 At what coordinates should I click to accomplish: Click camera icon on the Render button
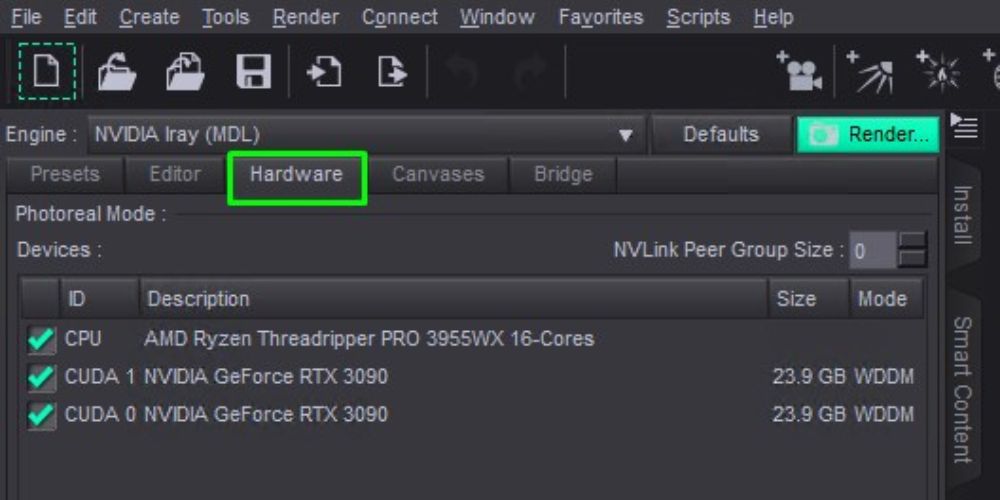click(x=822, y=135)
